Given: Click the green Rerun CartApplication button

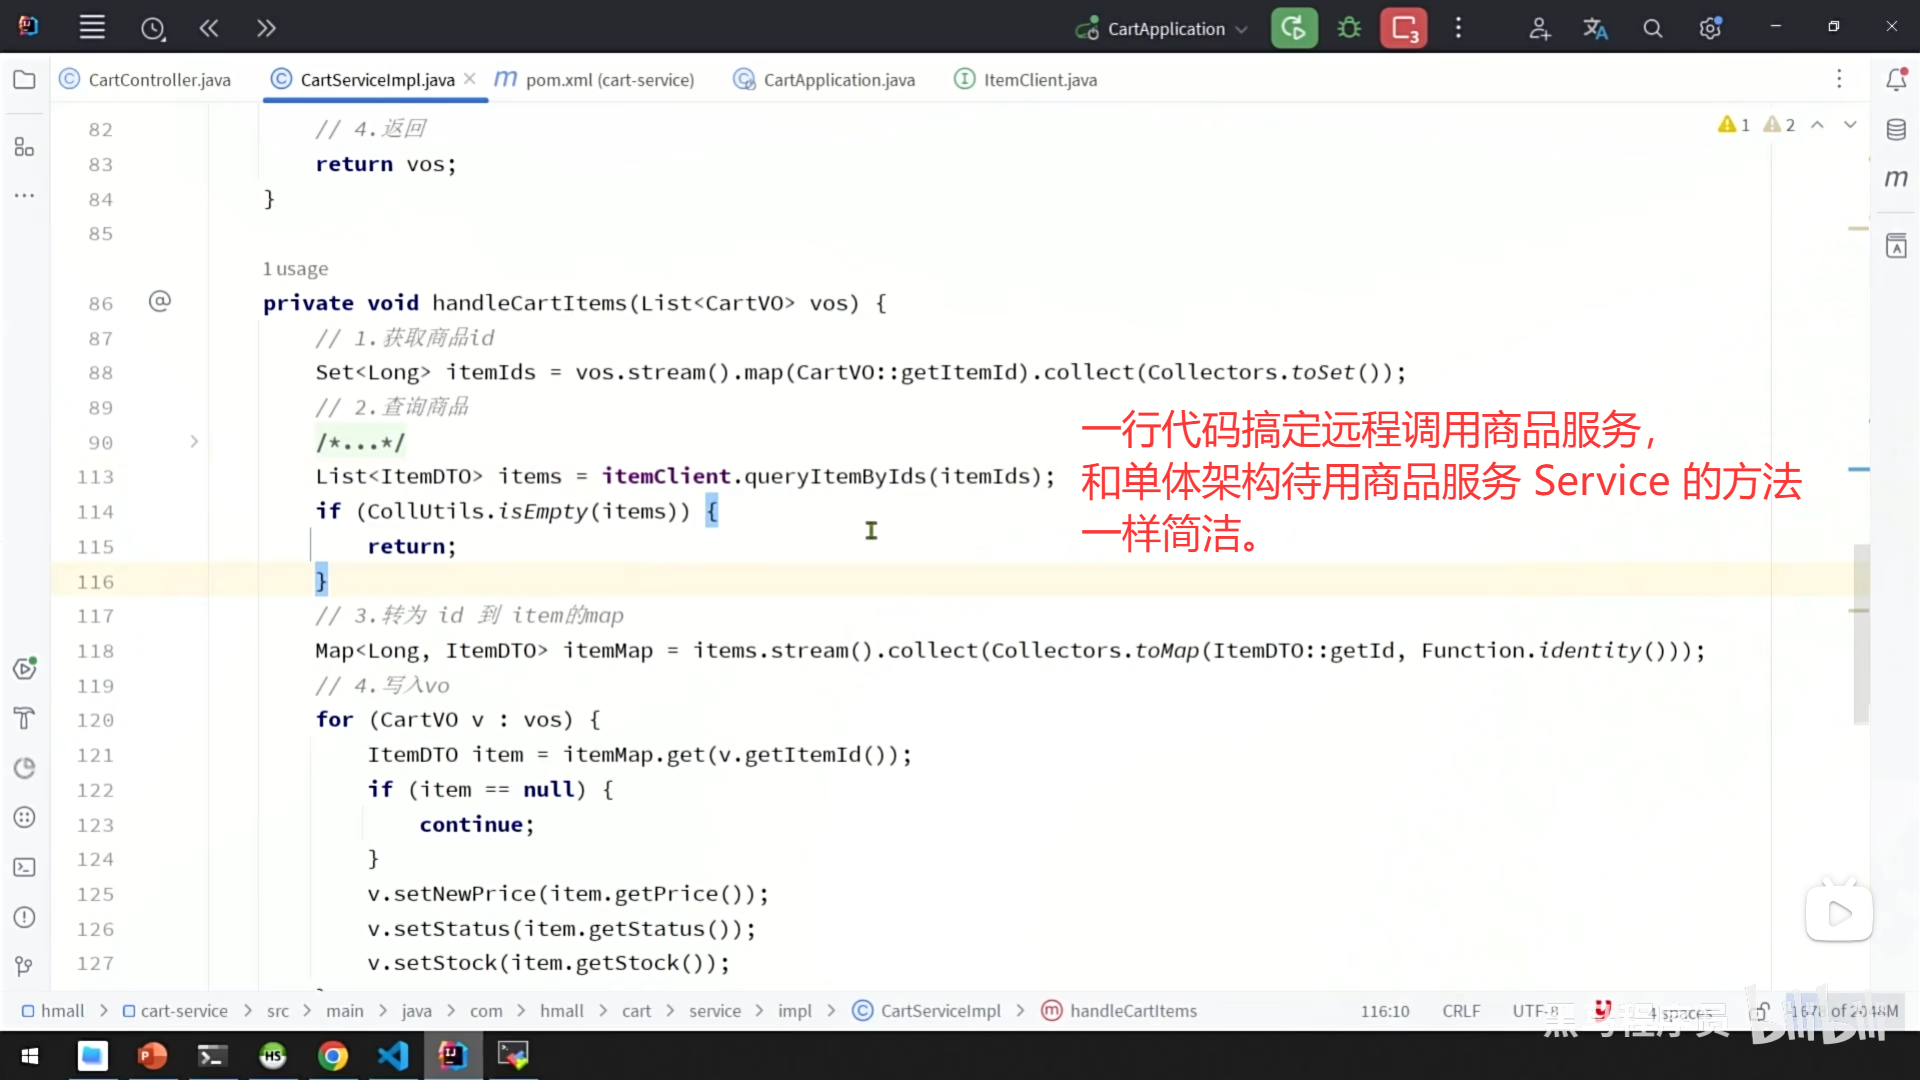Looking at the screenshot, I should 1293,28.
